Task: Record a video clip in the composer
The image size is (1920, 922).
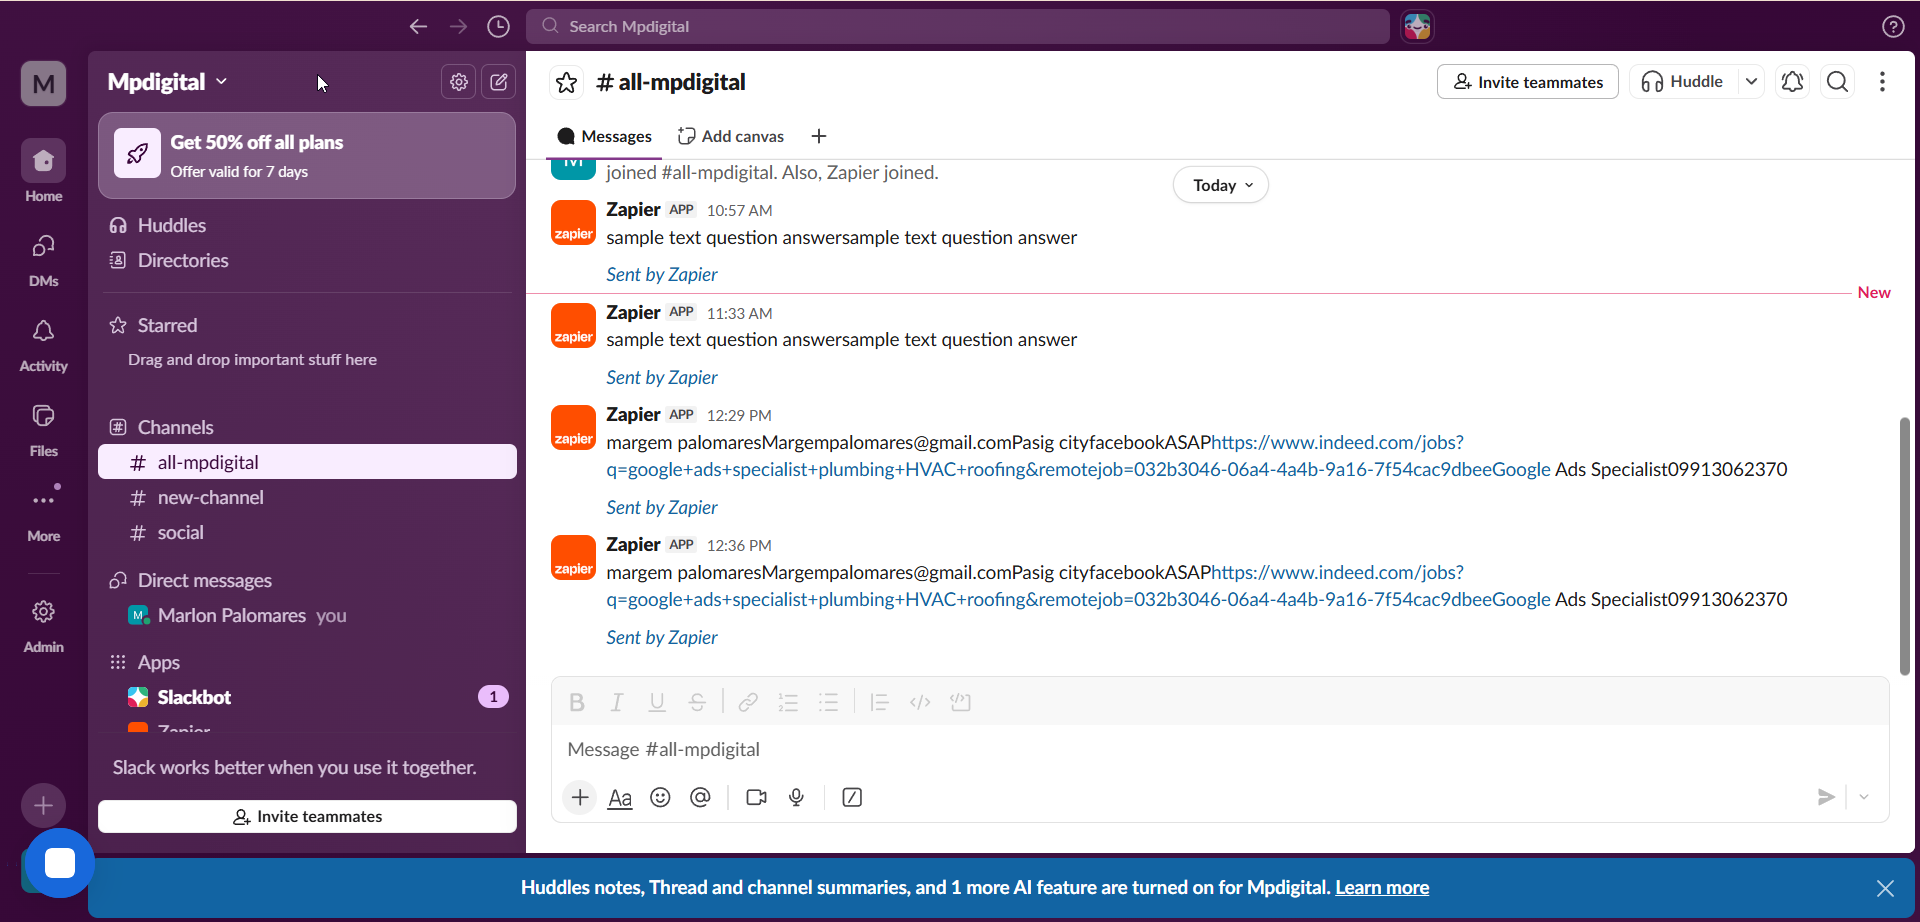Action: [756, 797]
